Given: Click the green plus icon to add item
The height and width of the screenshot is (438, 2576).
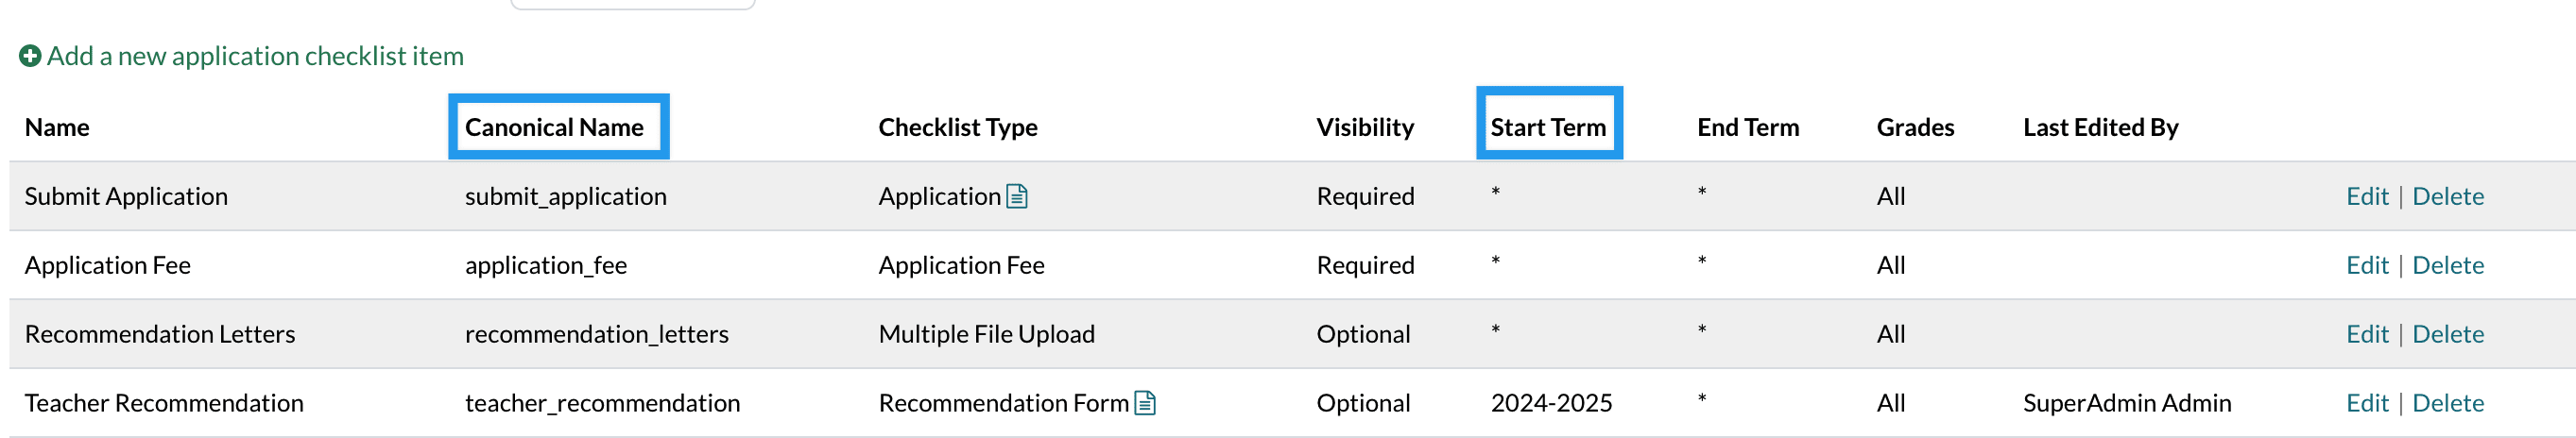Looking at the screenshot, I should pos(30,56).
